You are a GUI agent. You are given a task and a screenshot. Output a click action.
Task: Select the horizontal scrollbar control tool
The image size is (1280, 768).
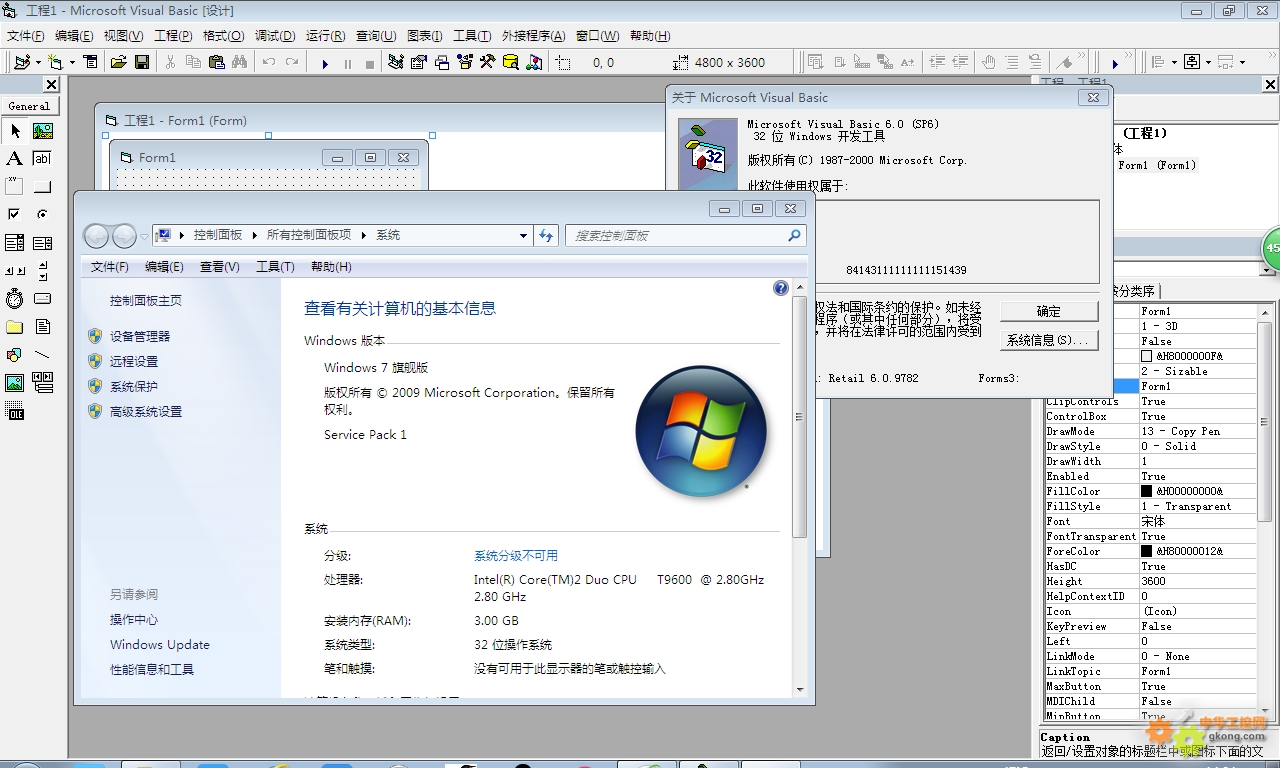pyautogui.click(x=15, y=271)
